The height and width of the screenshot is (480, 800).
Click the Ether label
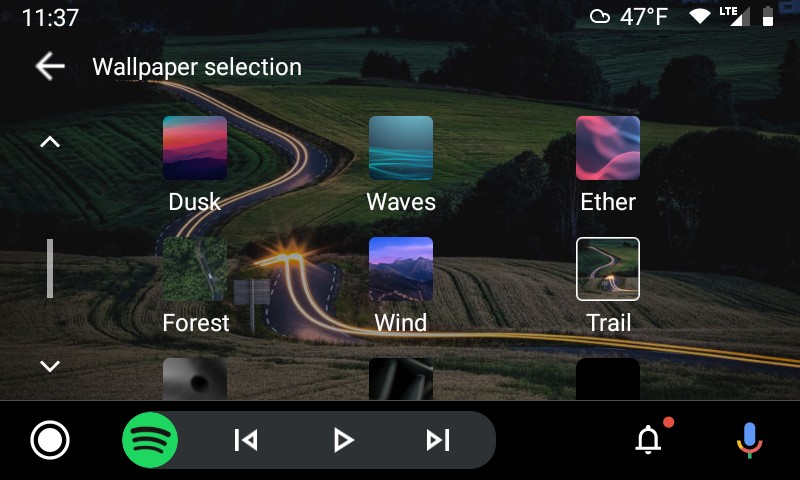tap(608, 201)
